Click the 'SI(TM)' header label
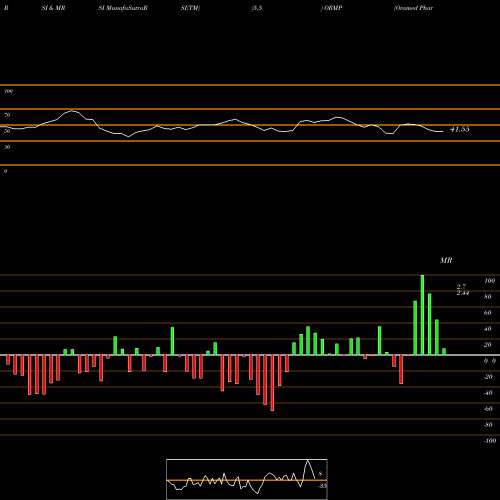The image size is (500, 500). pos(190,8)
